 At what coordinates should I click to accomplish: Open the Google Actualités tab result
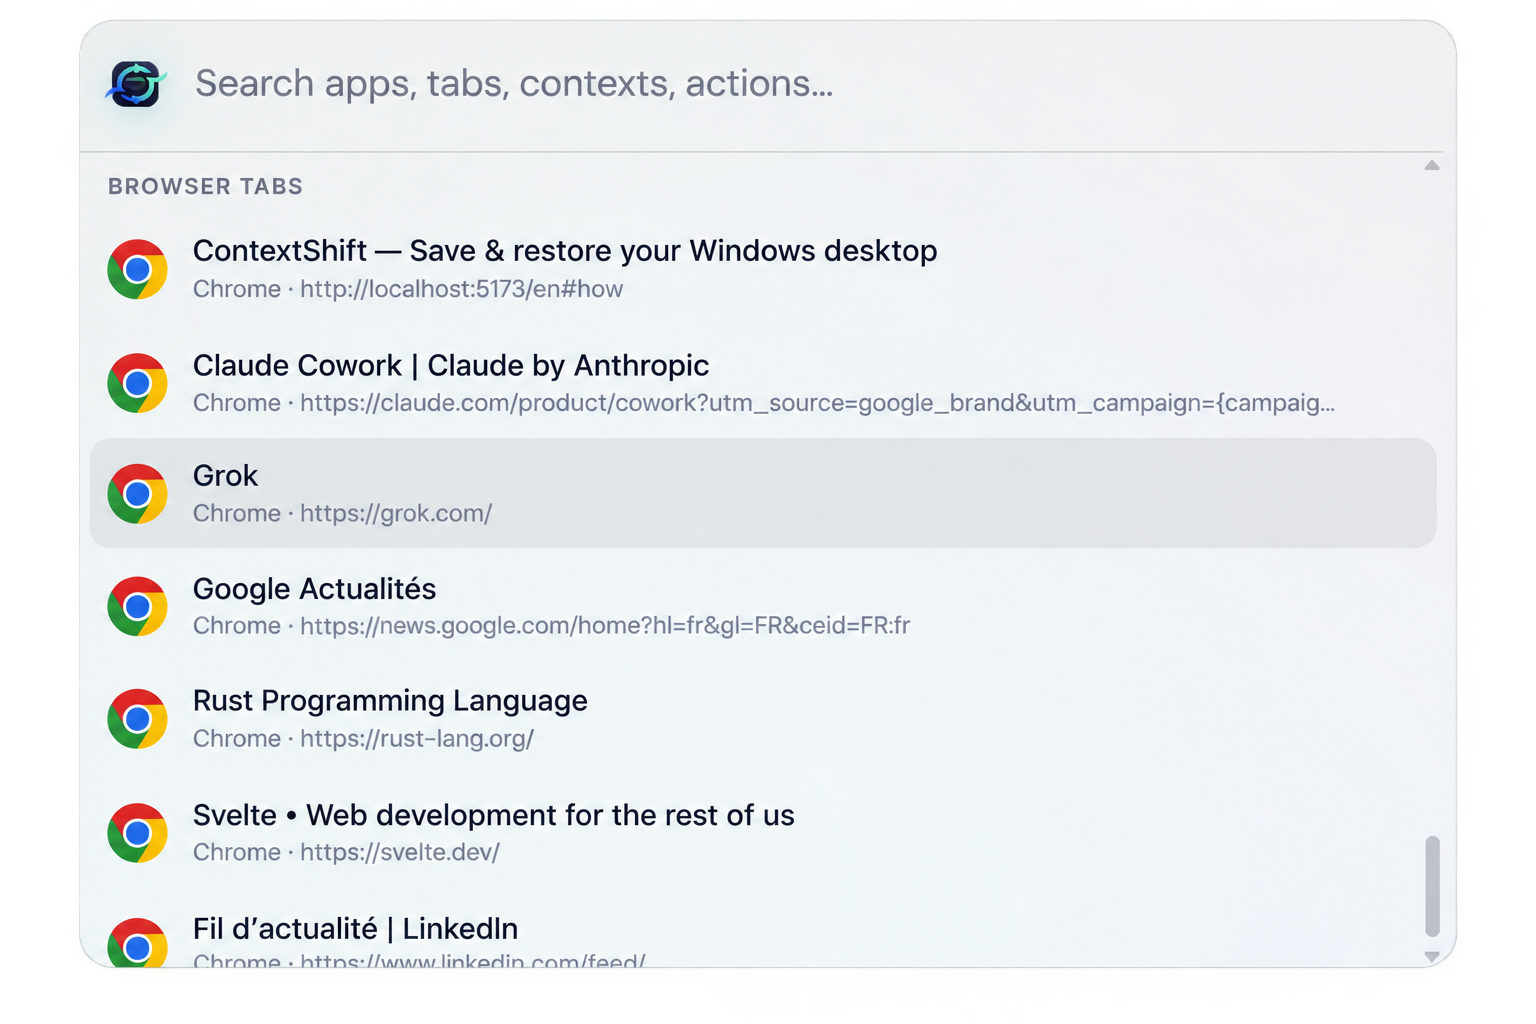click(x=763, y=606)
